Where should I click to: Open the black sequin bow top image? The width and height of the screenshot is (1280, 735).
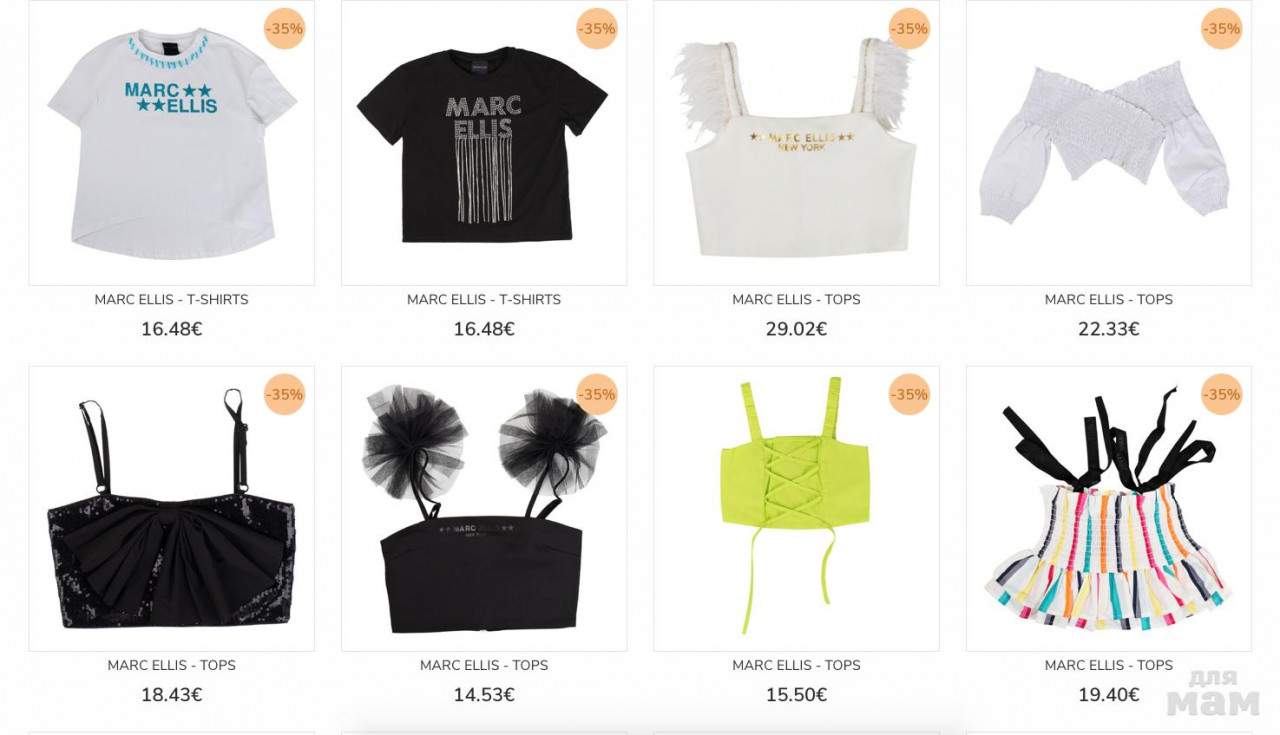pyautogui.click(x=171, y=509)
